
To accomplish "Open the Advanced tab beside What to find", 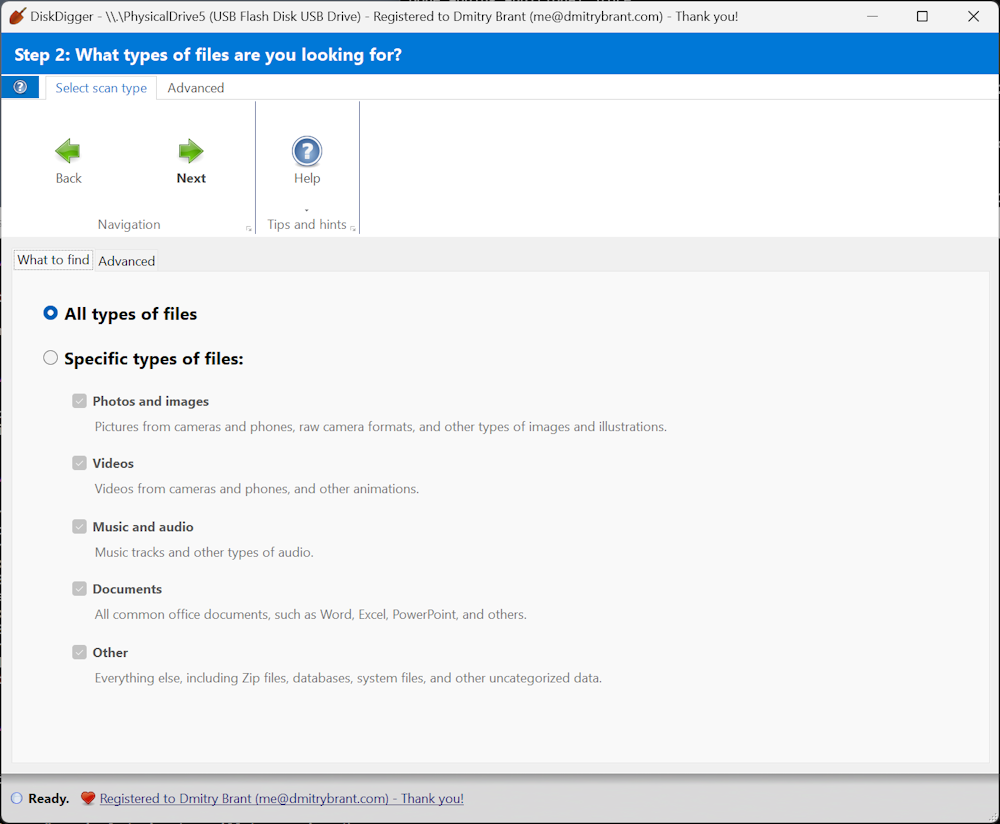I will [126, 261].
